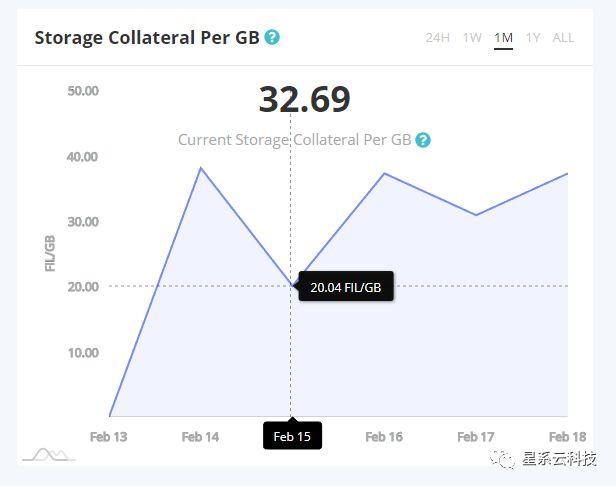The image size is (616, 486).
Task: Select the active 1M range tab
Action: [x=503, y=39]
